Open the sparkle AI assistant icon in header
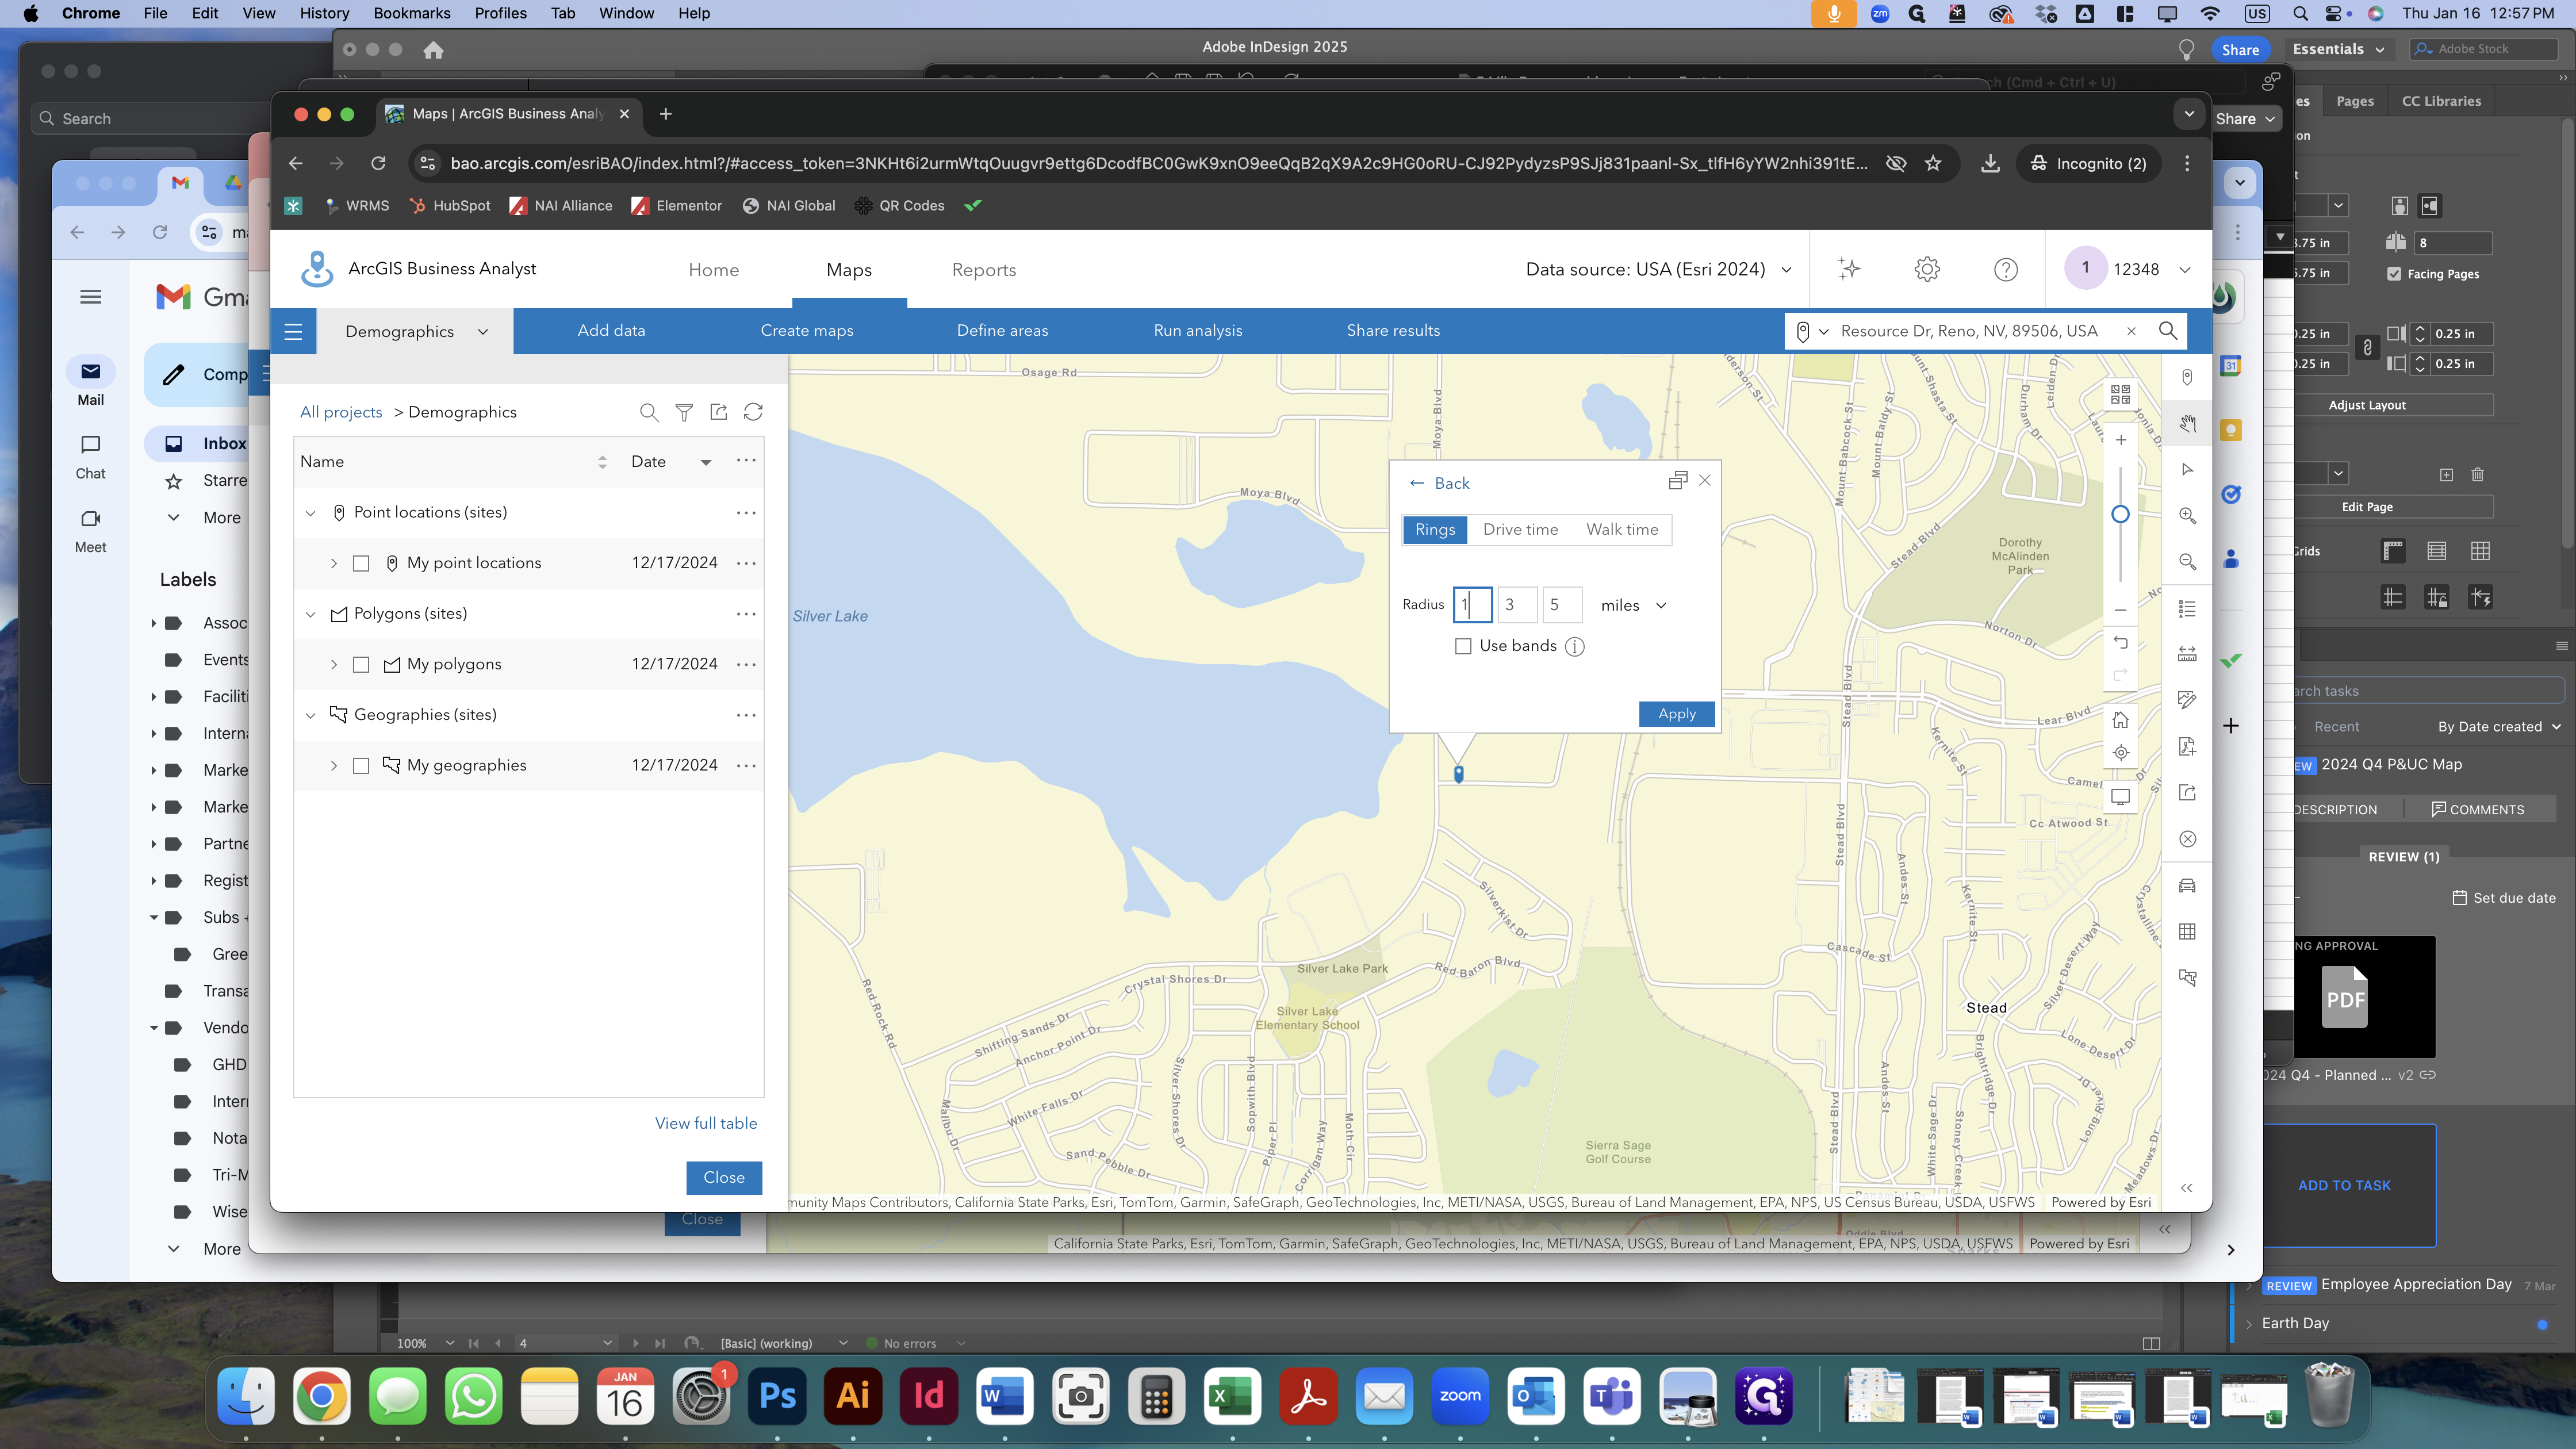Viewport: 2576px width, 1449px height. click(1849, 269)
